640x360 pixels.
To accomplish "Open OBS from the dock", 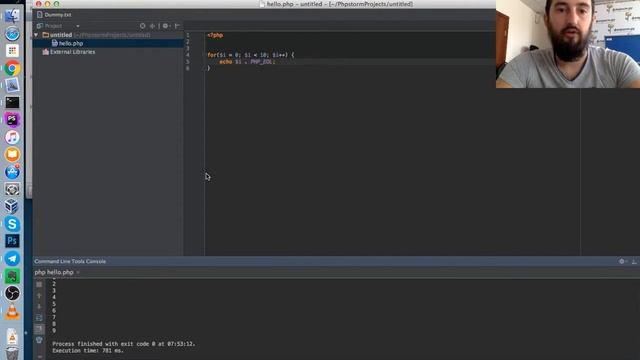I will [12, 293].
